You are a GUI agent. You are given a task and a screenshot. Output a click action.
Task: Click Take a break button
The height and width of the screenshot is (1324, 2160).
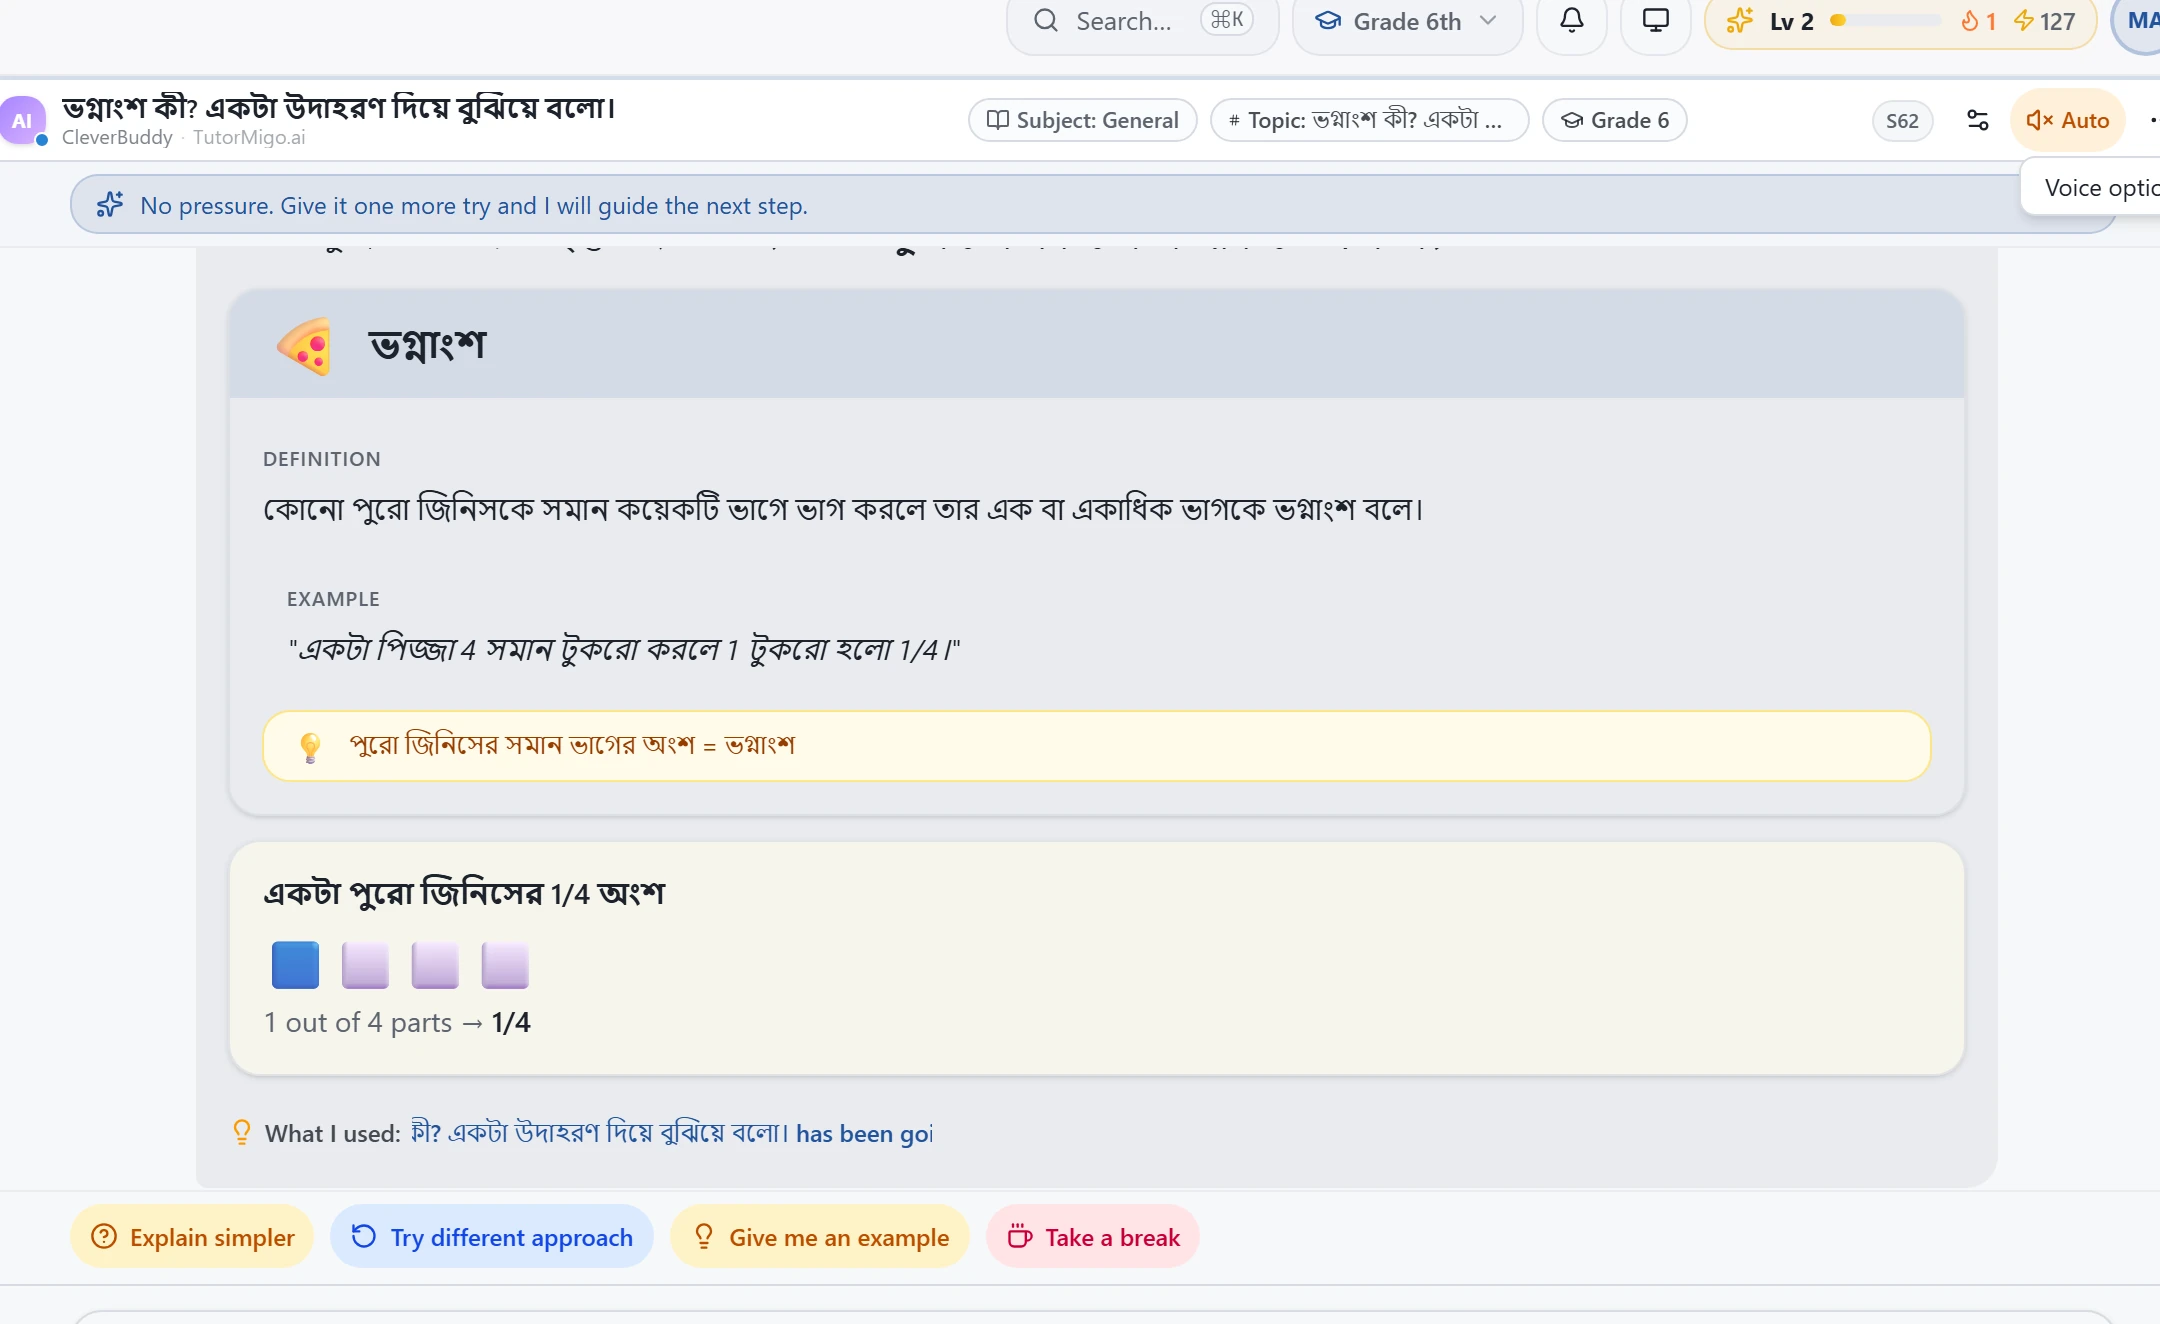pyautogui.click(x=1093, y=1237)
